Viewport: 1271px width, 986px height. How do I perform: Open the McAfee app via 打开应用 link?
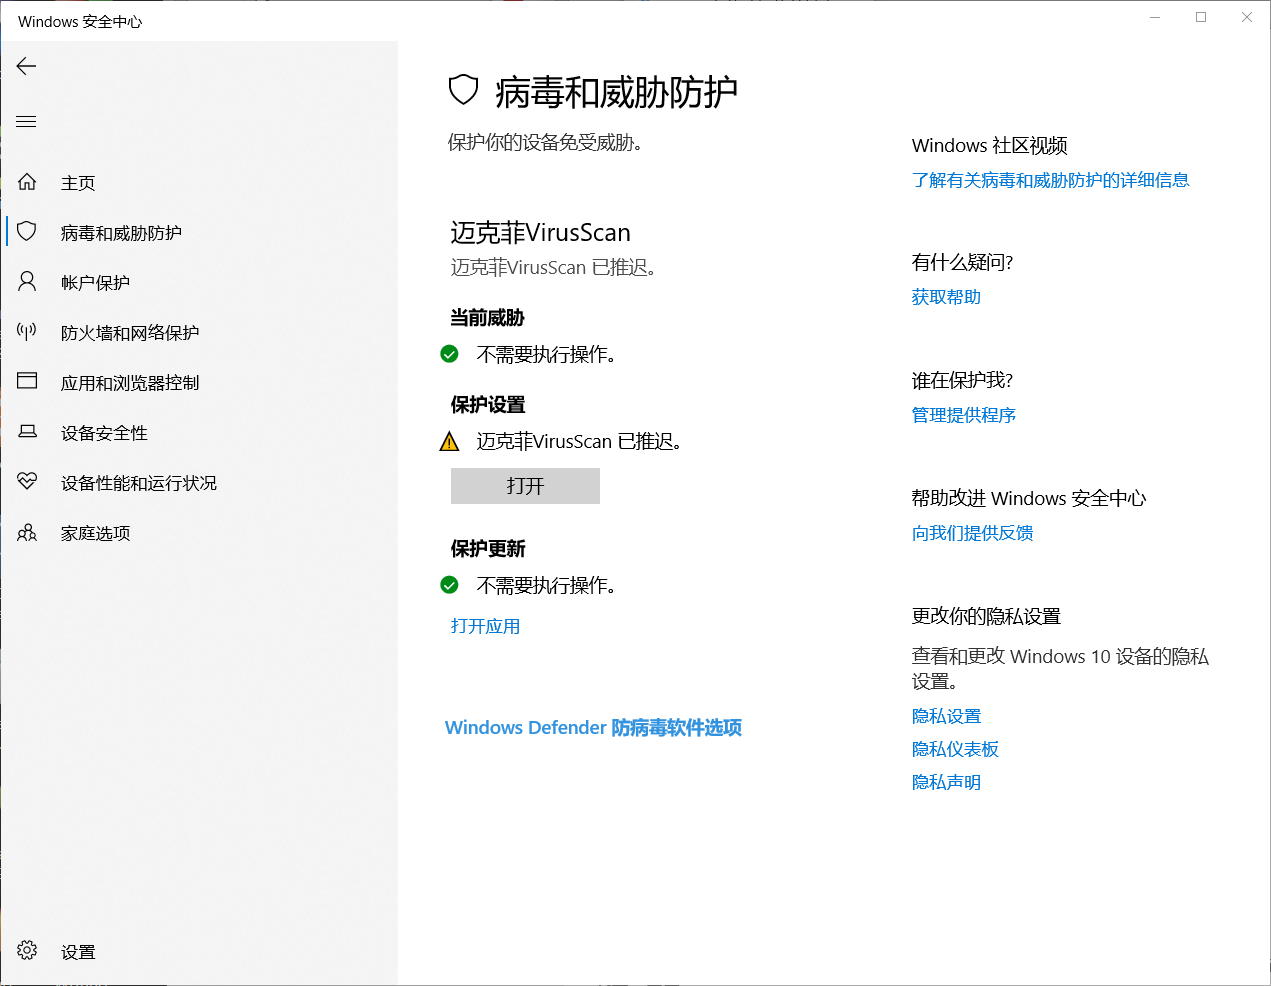tap(485, 625)
